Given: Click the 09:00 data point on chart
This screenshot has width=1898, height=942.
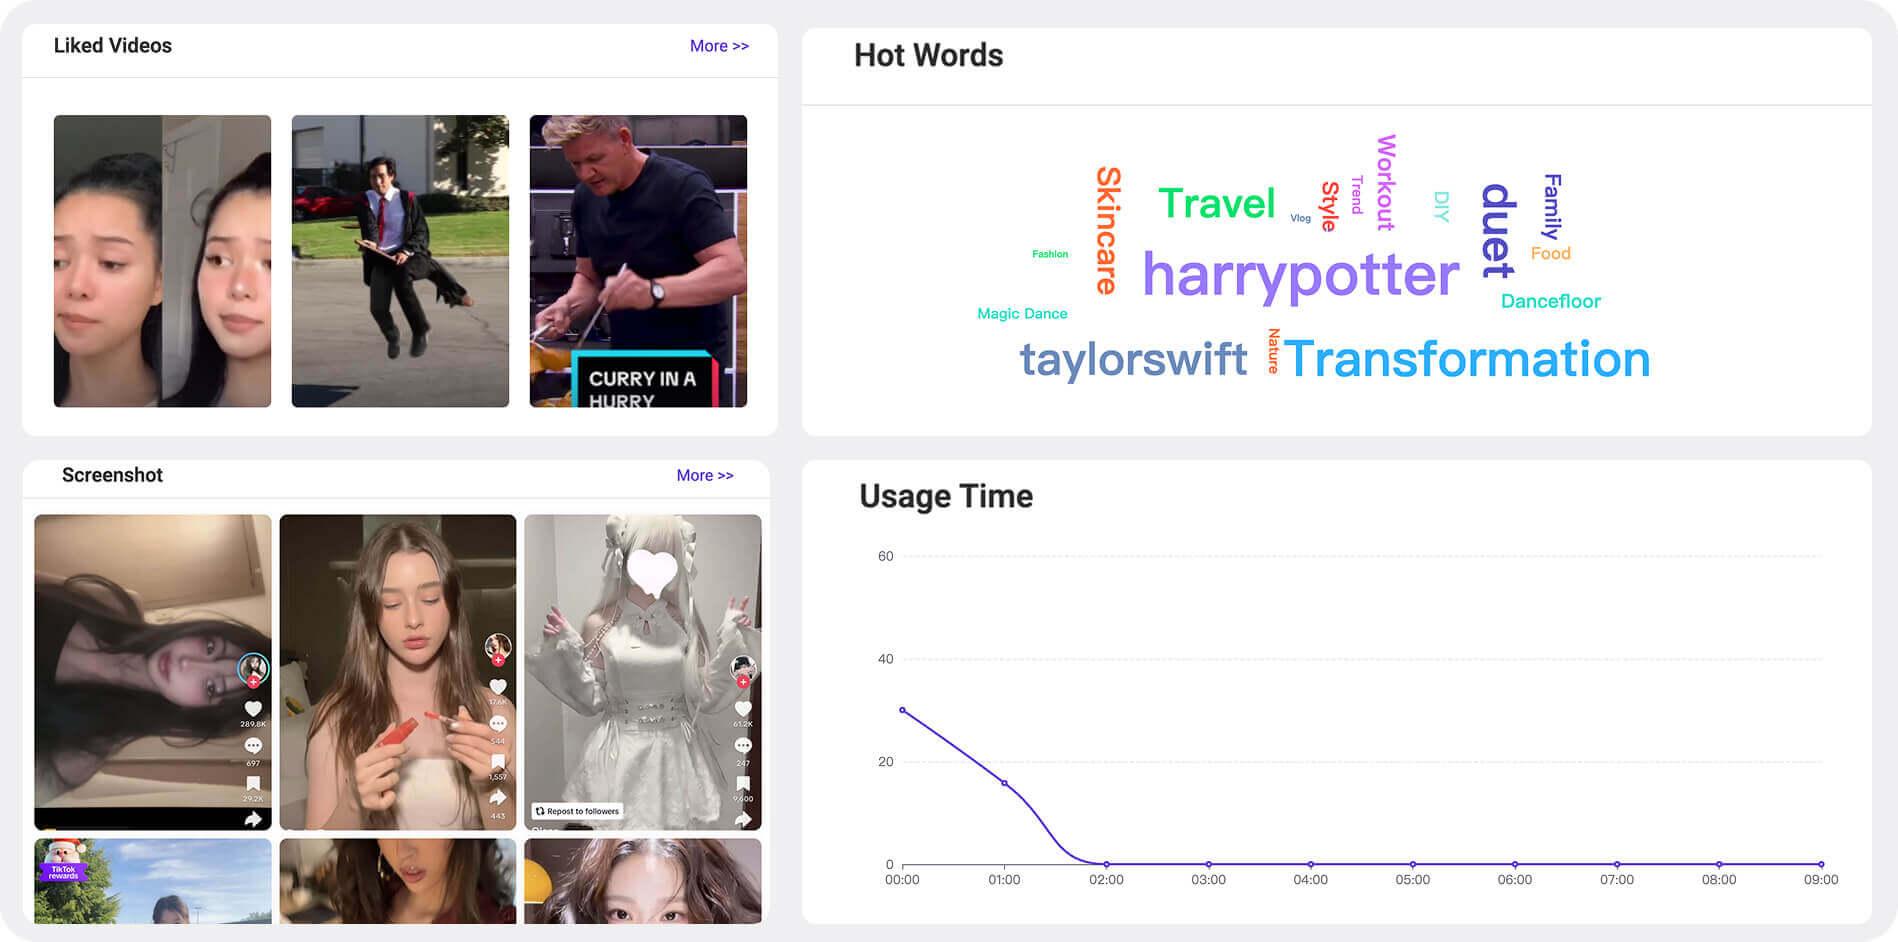Looking at the screenshot, I should pos(1821,864).
